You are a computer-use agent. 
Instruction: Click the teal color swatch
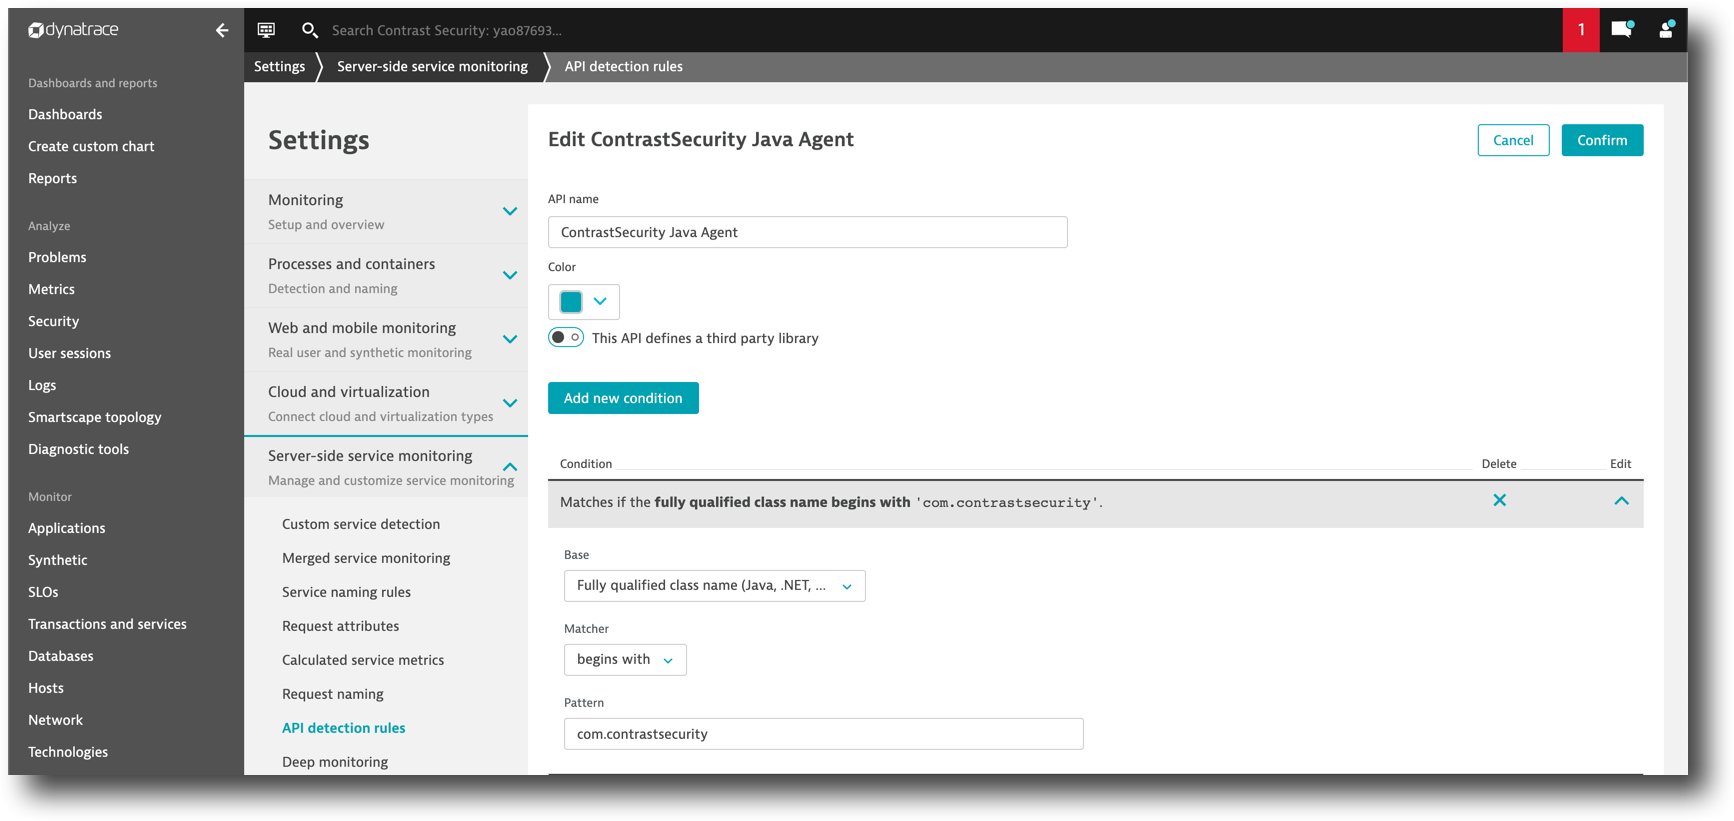[571, 301]
